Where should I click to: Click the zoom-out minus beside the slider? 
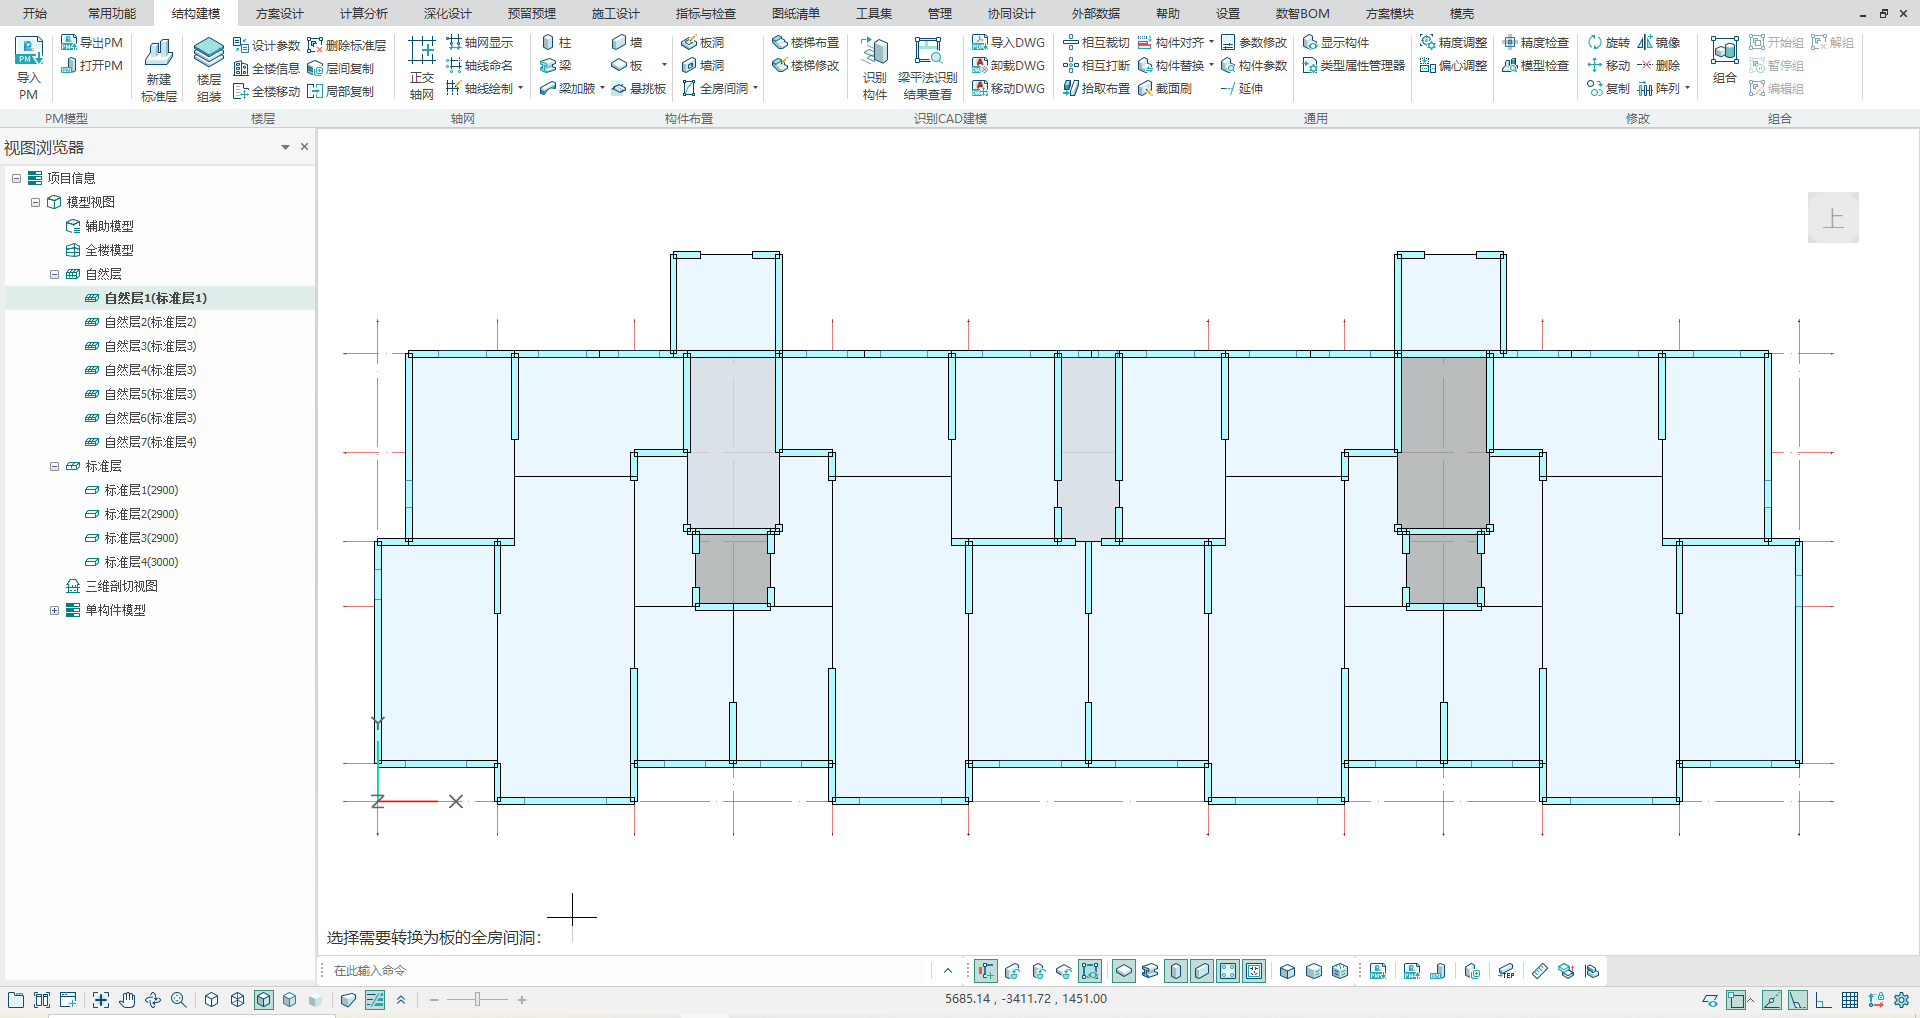(434, 1000)
